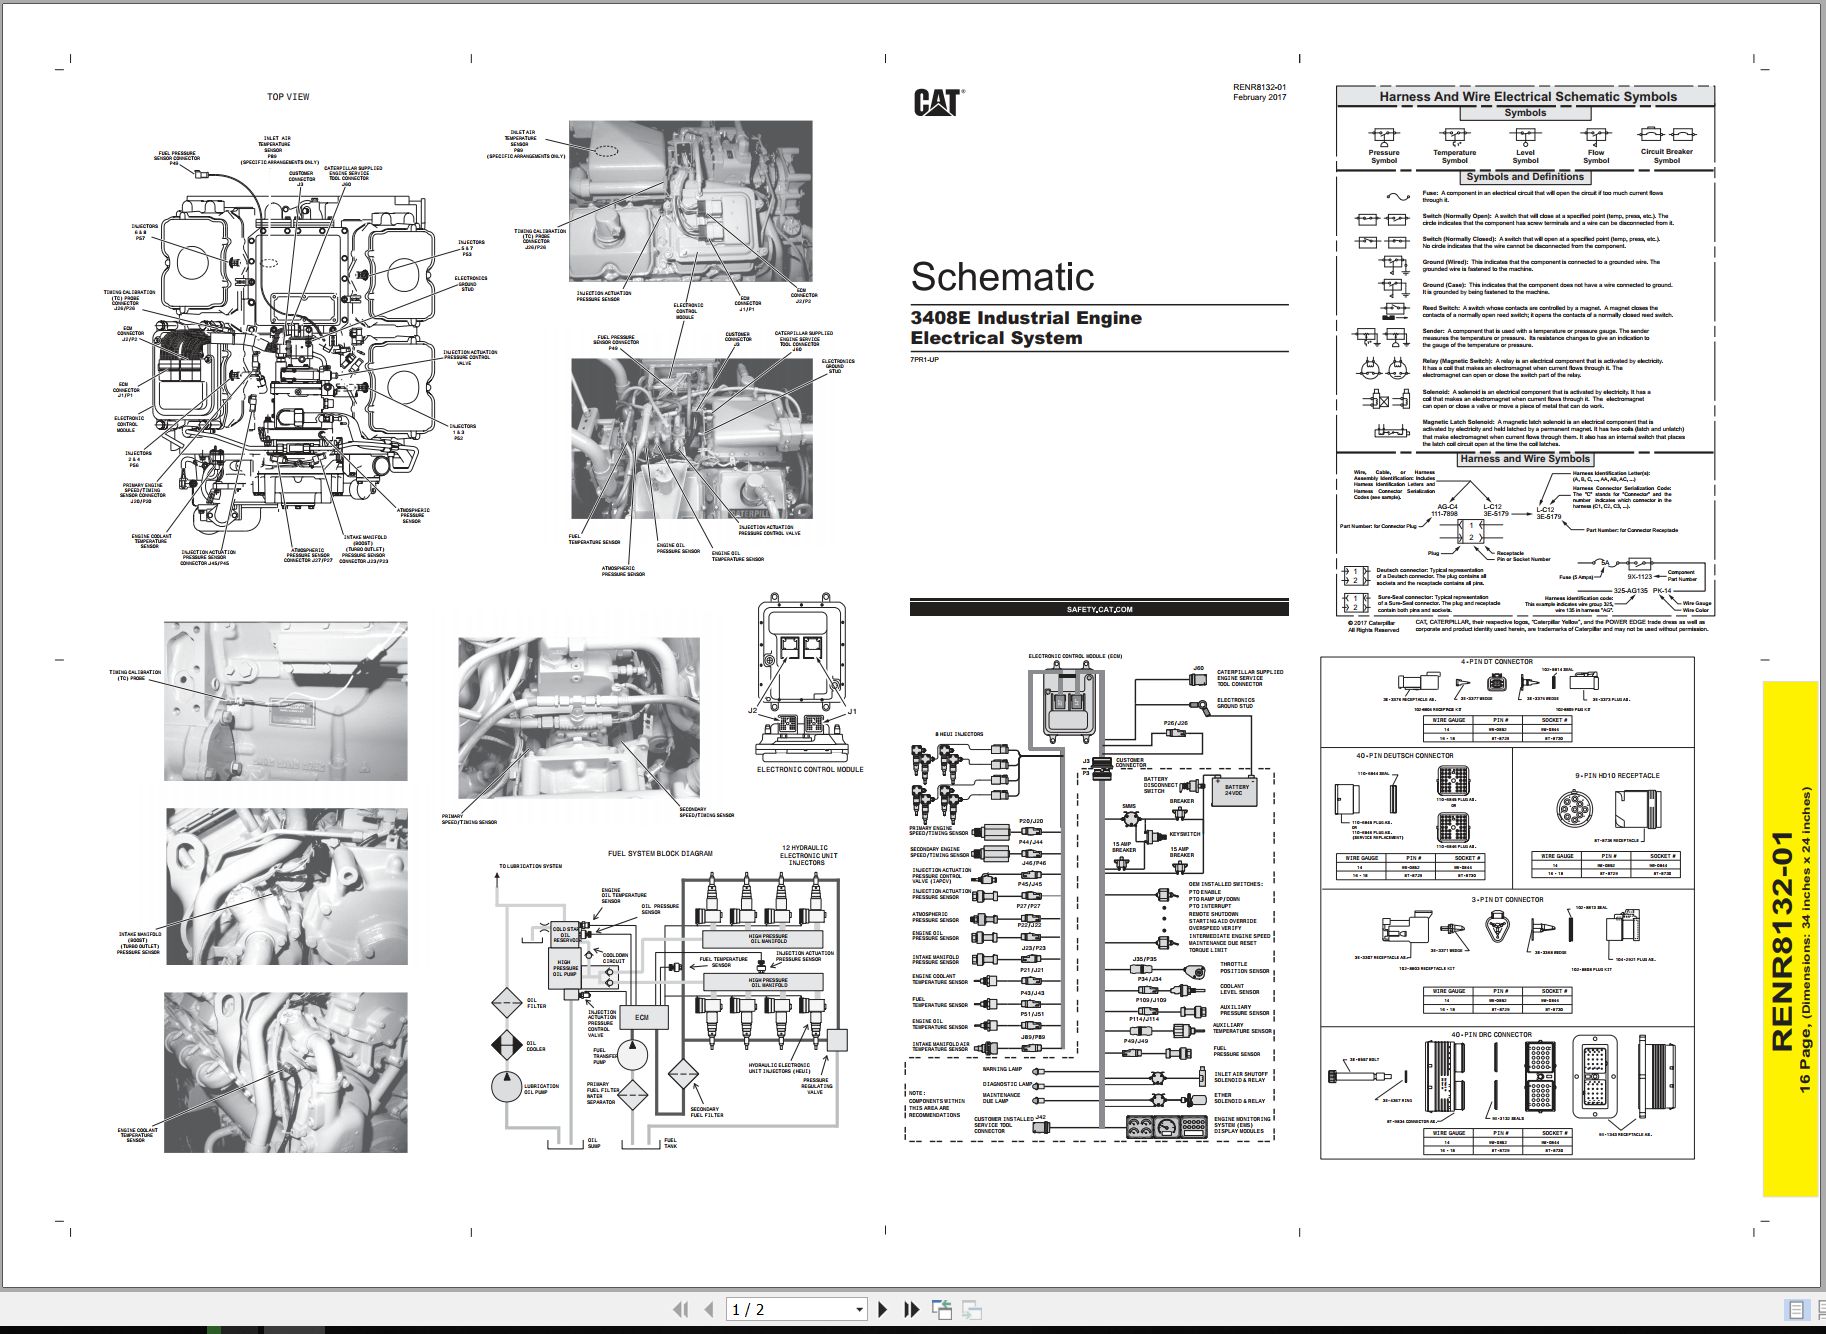The image size is (1826, 1334).
Task: Go to the previous page
Action: [x=709, y=1309]
